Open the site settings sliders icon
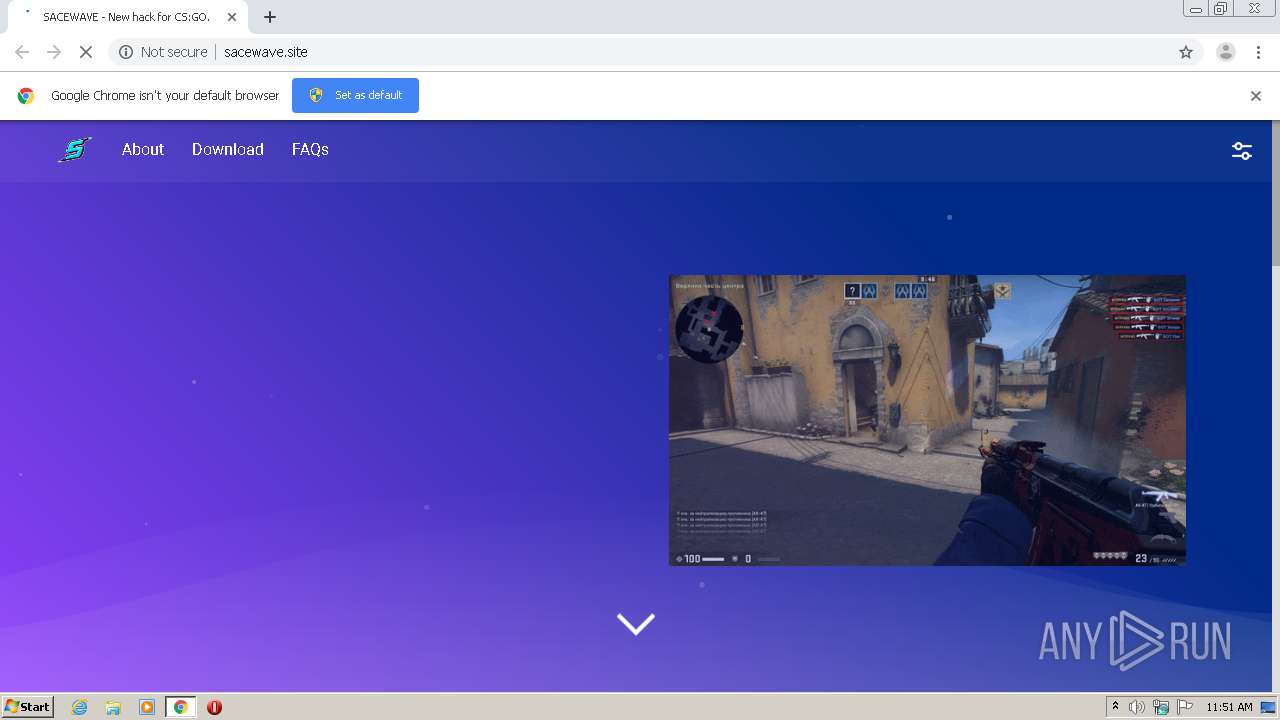The width and height of the screenshot is (1280, 720). [x=1241, y=151]
